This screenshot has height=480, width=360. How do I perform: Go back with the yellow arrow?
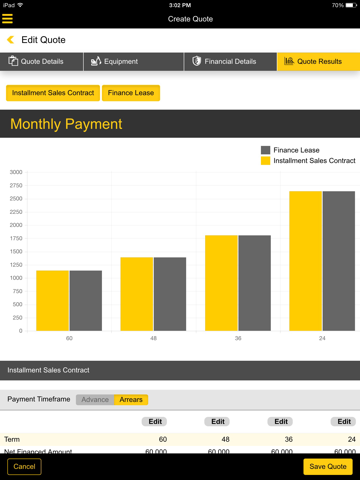[11, 40]
